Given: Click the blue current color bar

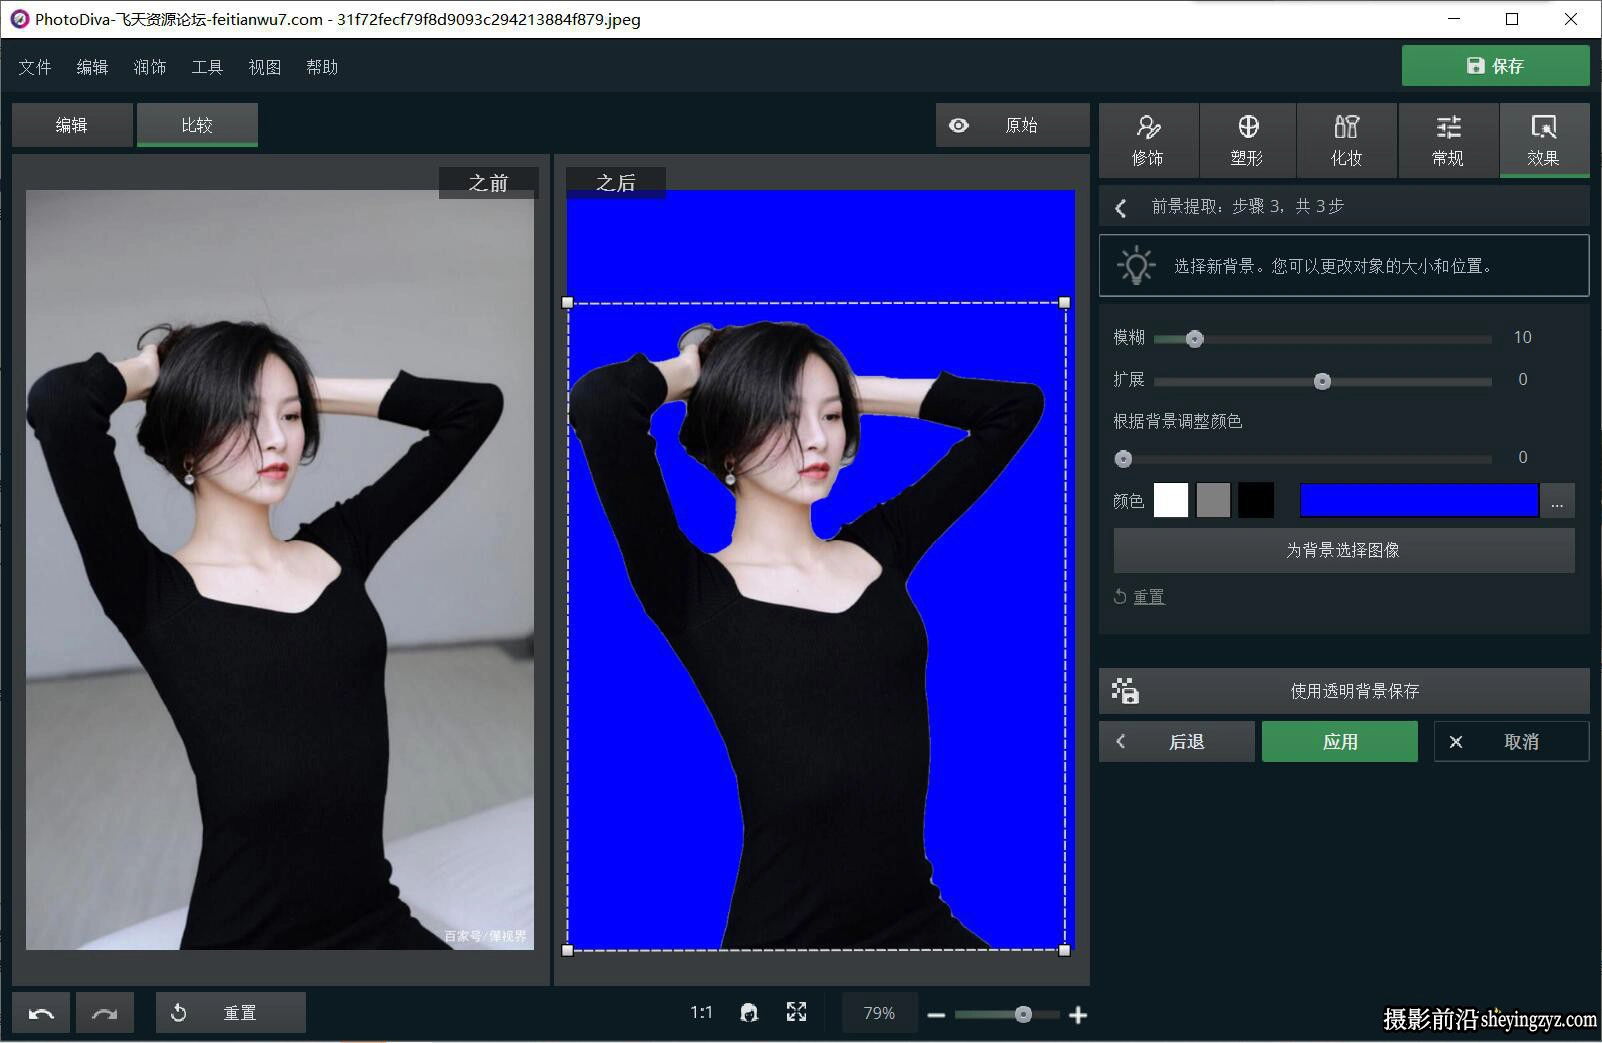Looking at the screenshot, I should click(x=1419, y=500).
